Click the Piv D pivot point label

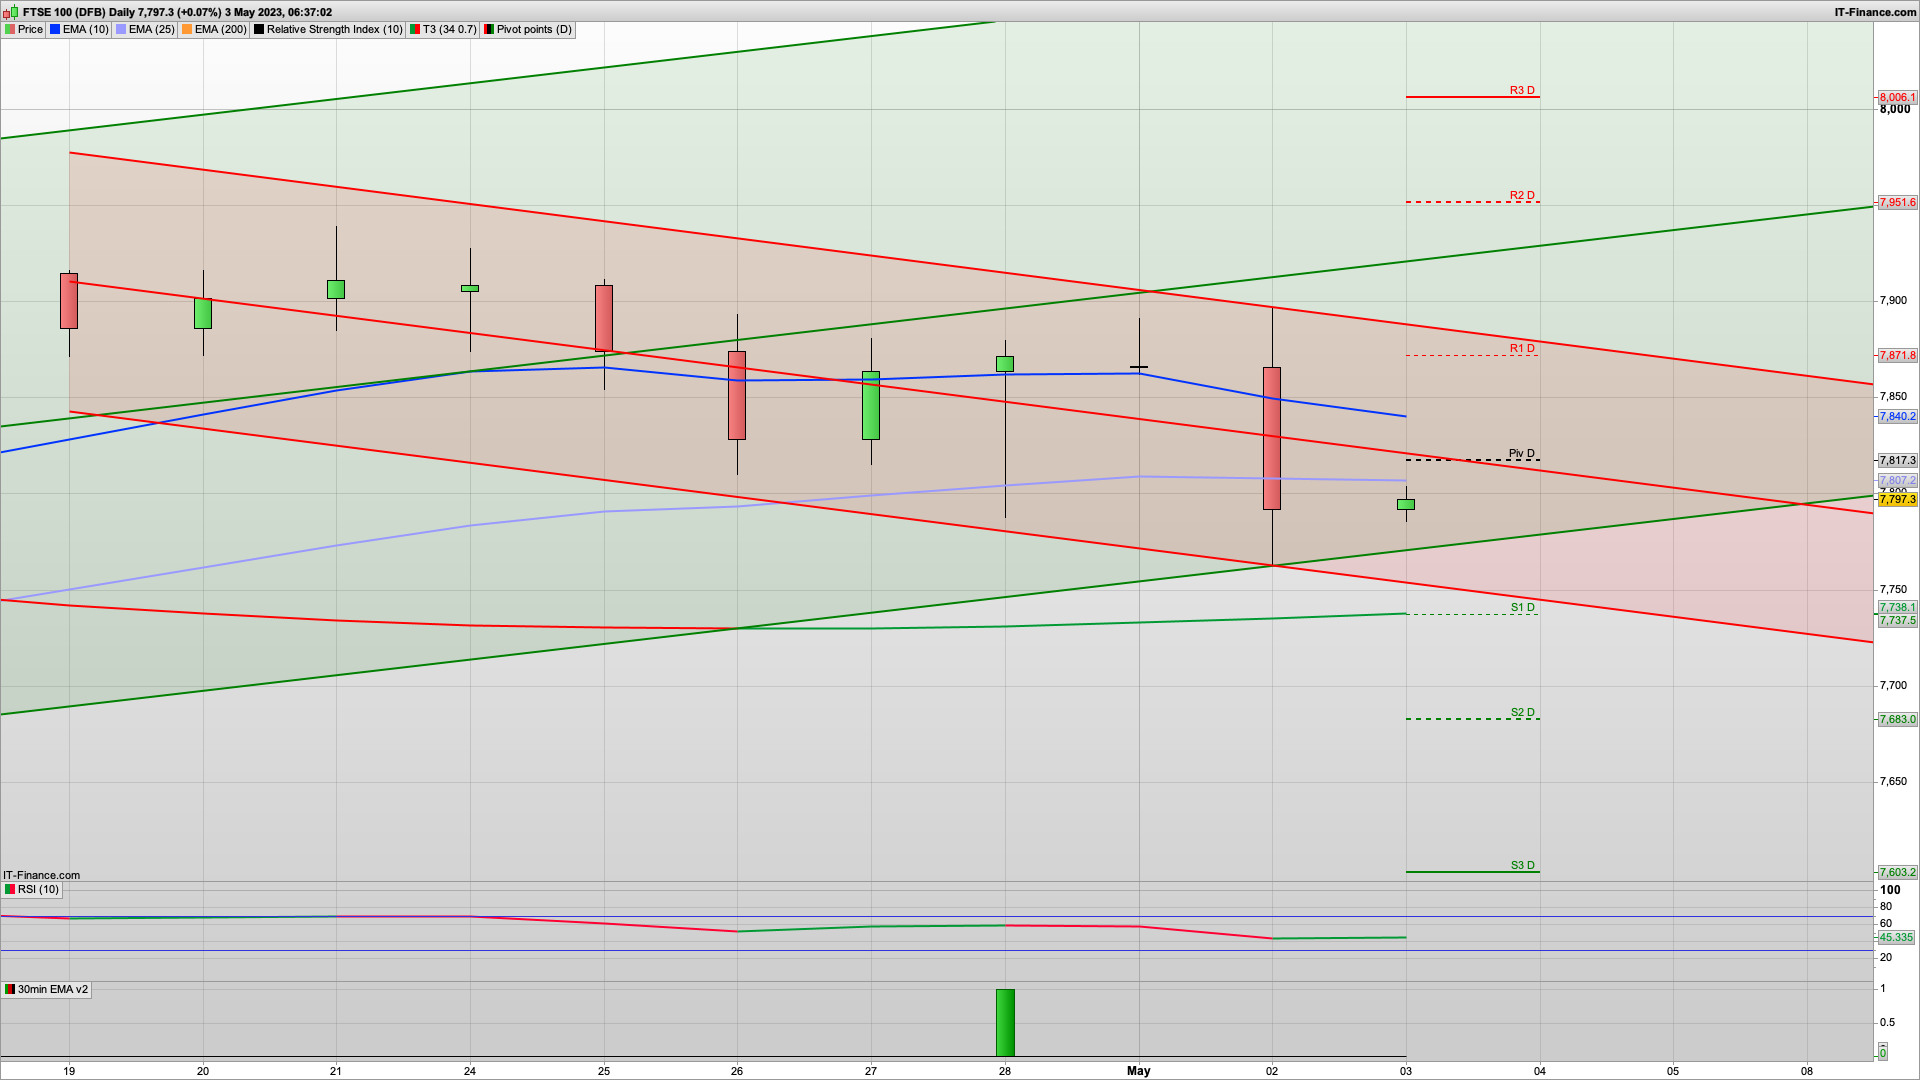(x=1521, y=453)
